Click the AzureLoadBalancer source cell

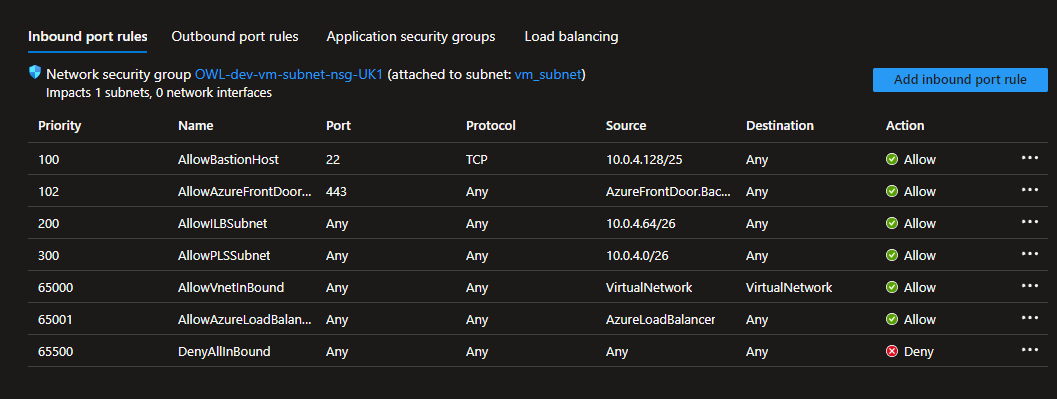[x=661, y=319]
